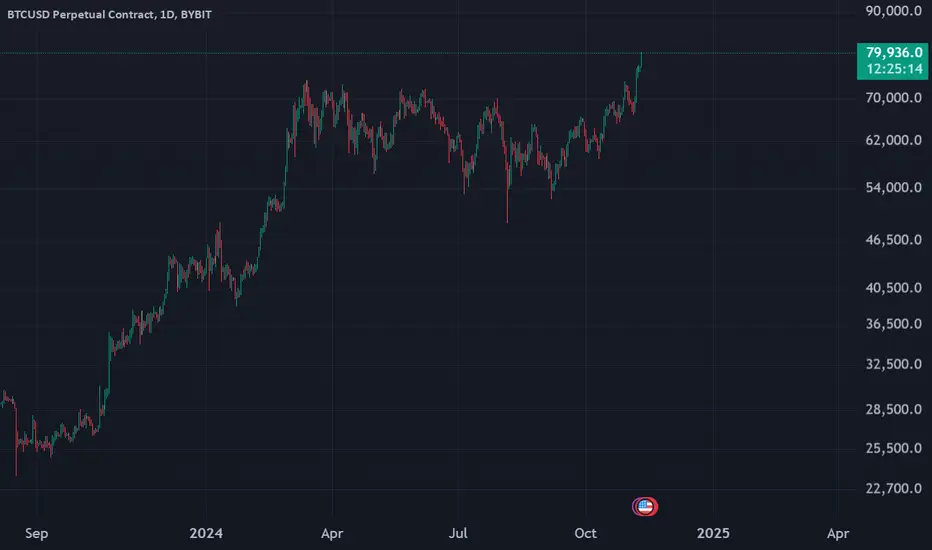Click the US economic event flag icon
This screenshot has height=550, width=932.
[x=646, y=507]
